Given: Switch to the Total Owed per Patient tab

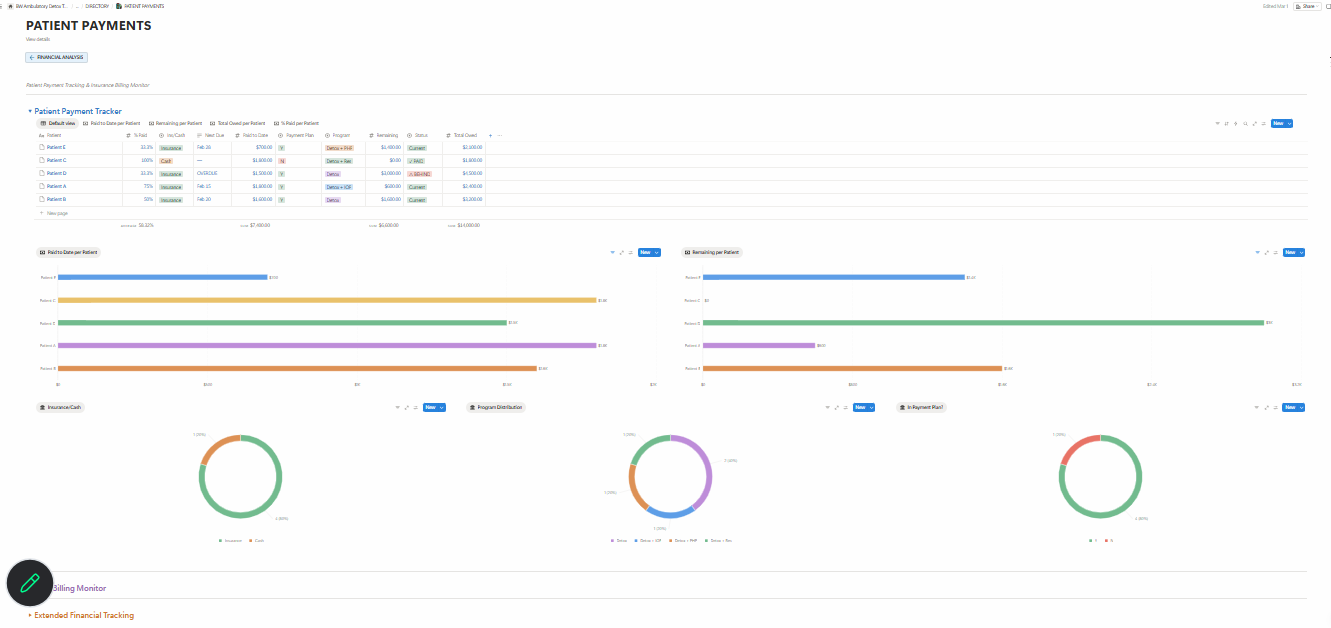Looking at the screenshot, I should [238, 123].
